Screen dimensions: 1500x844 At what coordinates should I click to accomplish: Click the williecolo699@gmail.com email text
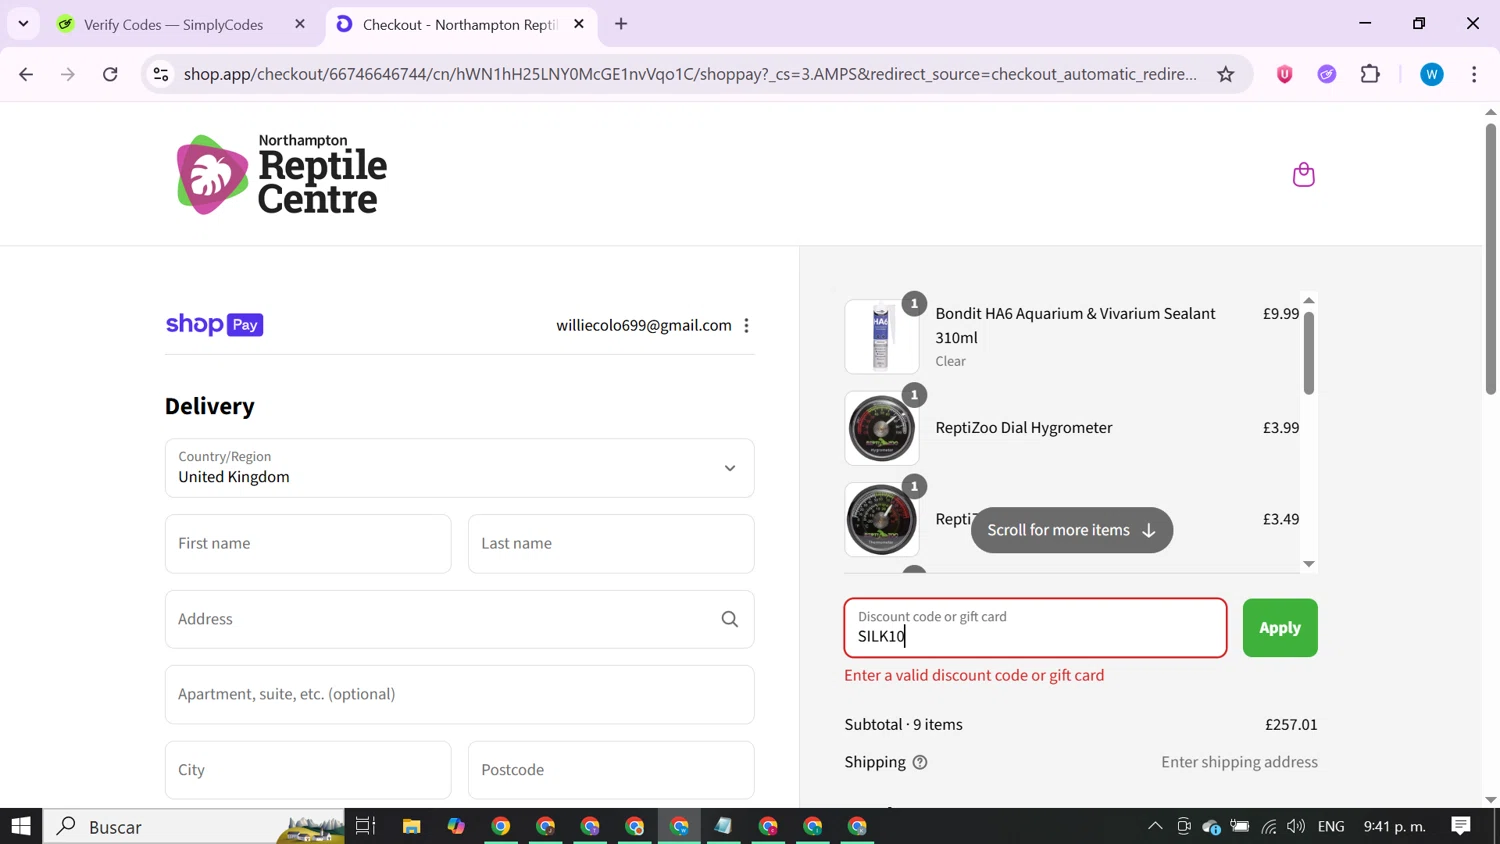tap(644, 325)
